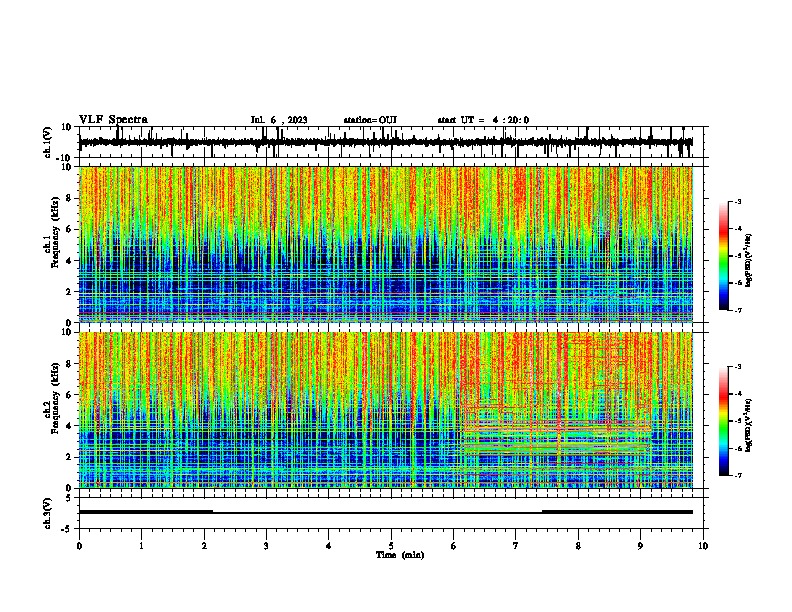
Task: Click the "ch.1(V)" waveform axis label
Action: point(48,142)
